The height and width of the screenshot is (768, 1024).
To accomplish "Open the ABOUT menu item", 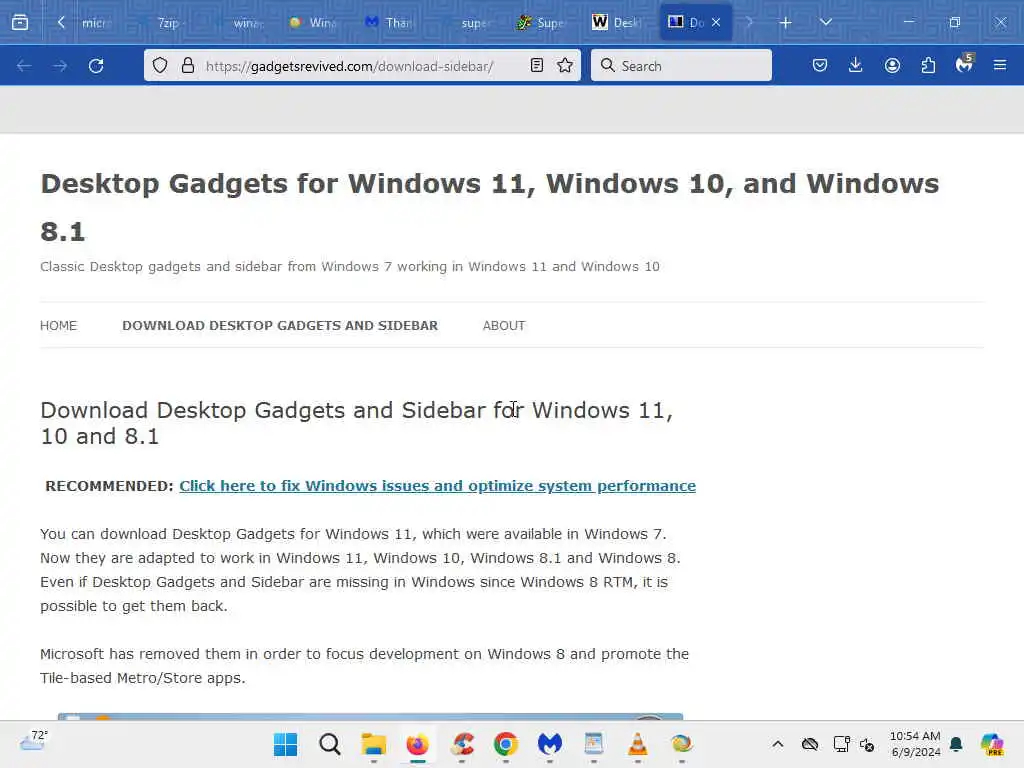I will coord(504,325).
